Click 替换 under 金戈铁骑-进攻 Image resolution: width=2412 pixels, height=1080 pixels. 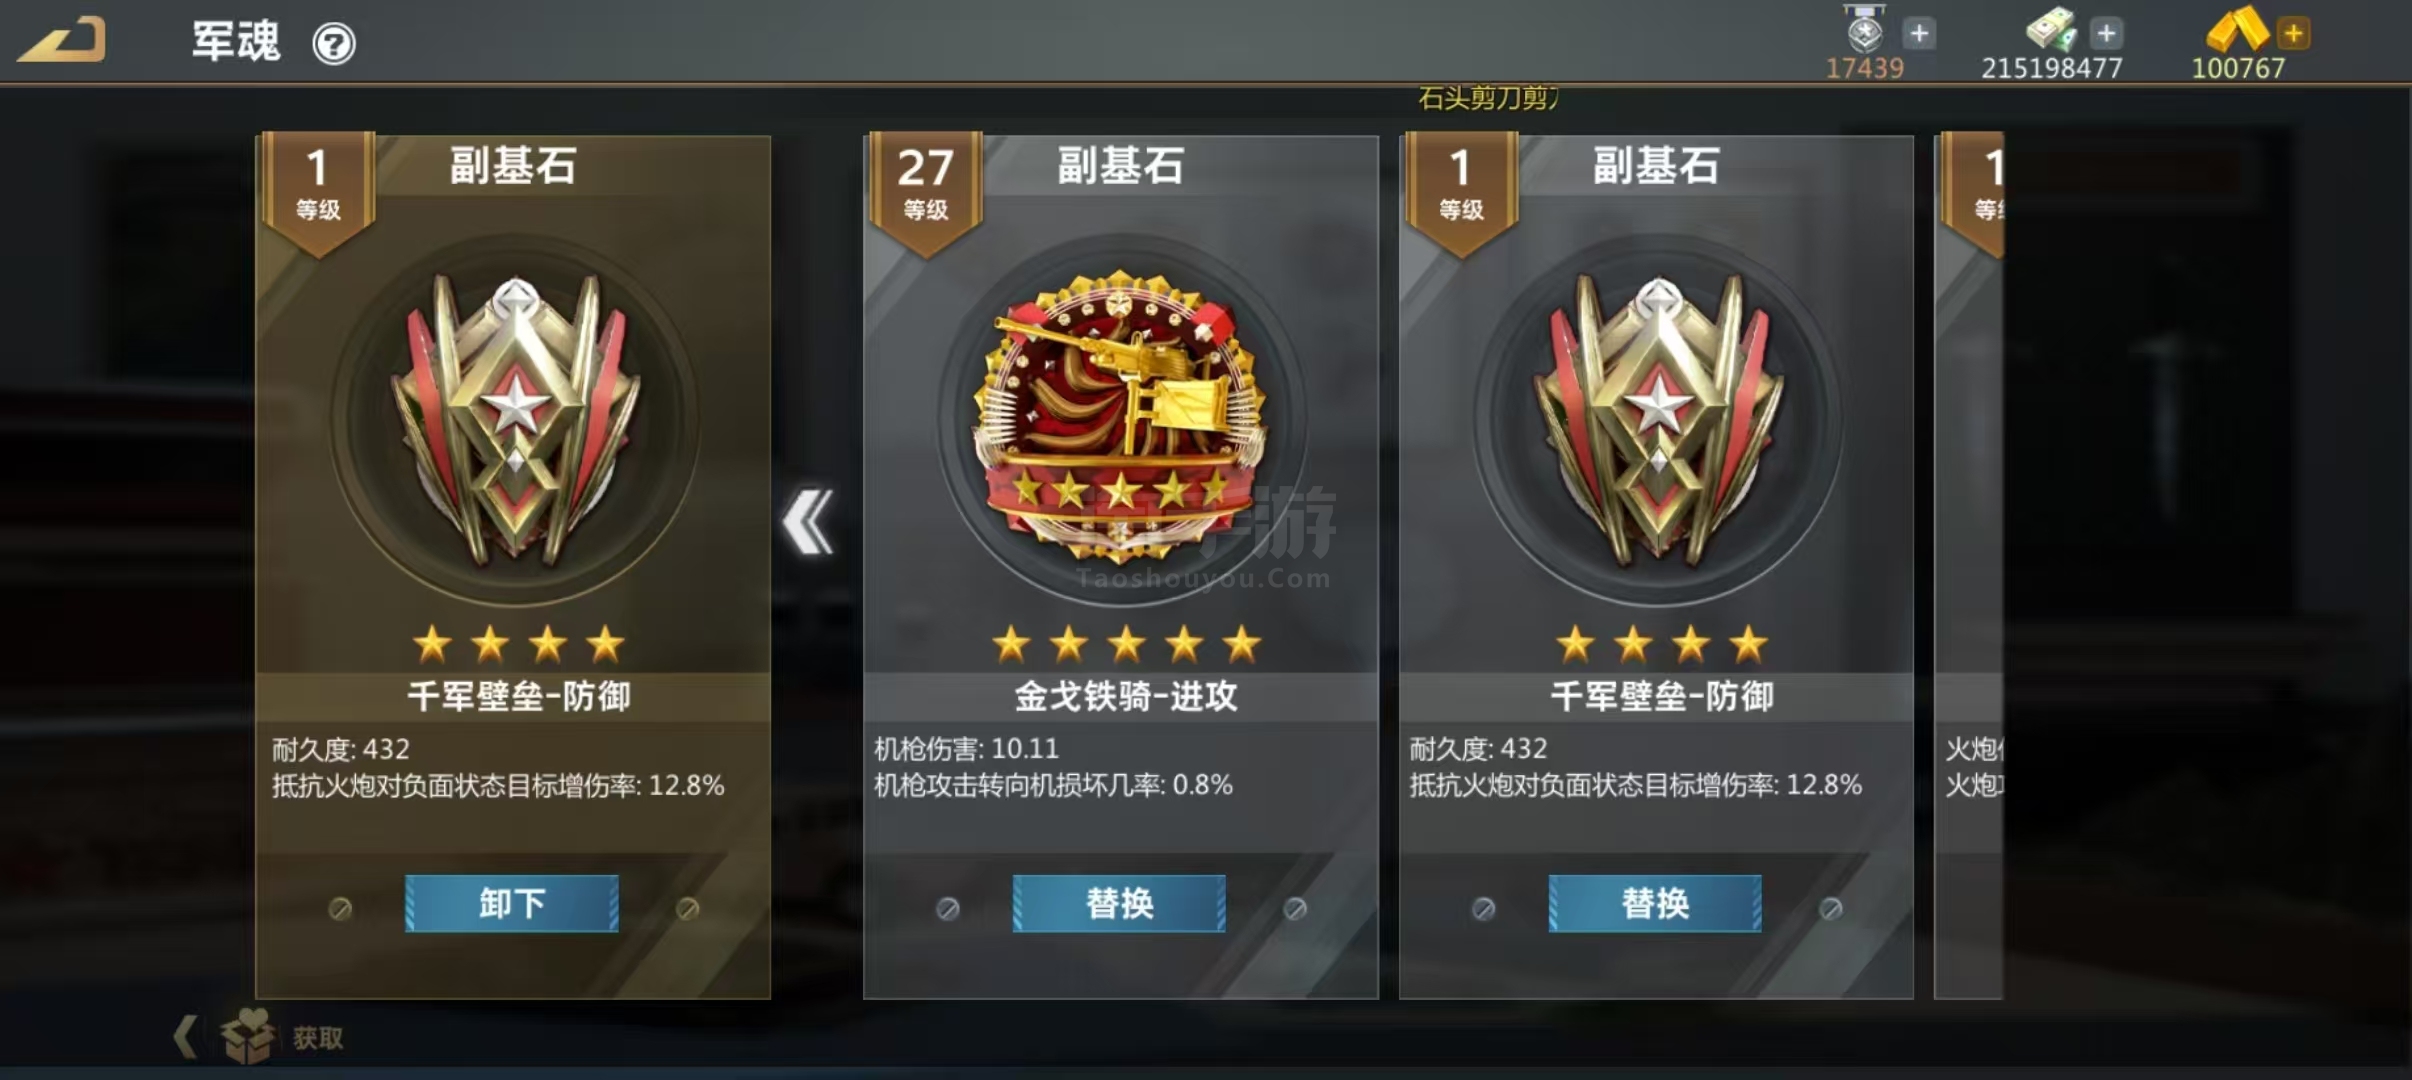tap(1120, 904)
